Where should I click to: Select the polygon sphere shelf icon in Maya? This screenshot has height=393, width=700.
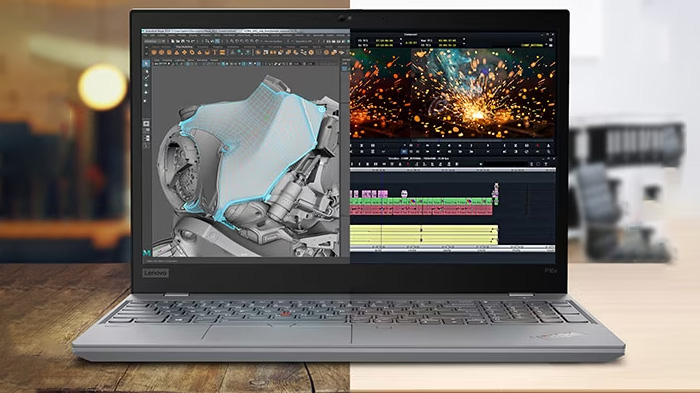tap(154, 53)
